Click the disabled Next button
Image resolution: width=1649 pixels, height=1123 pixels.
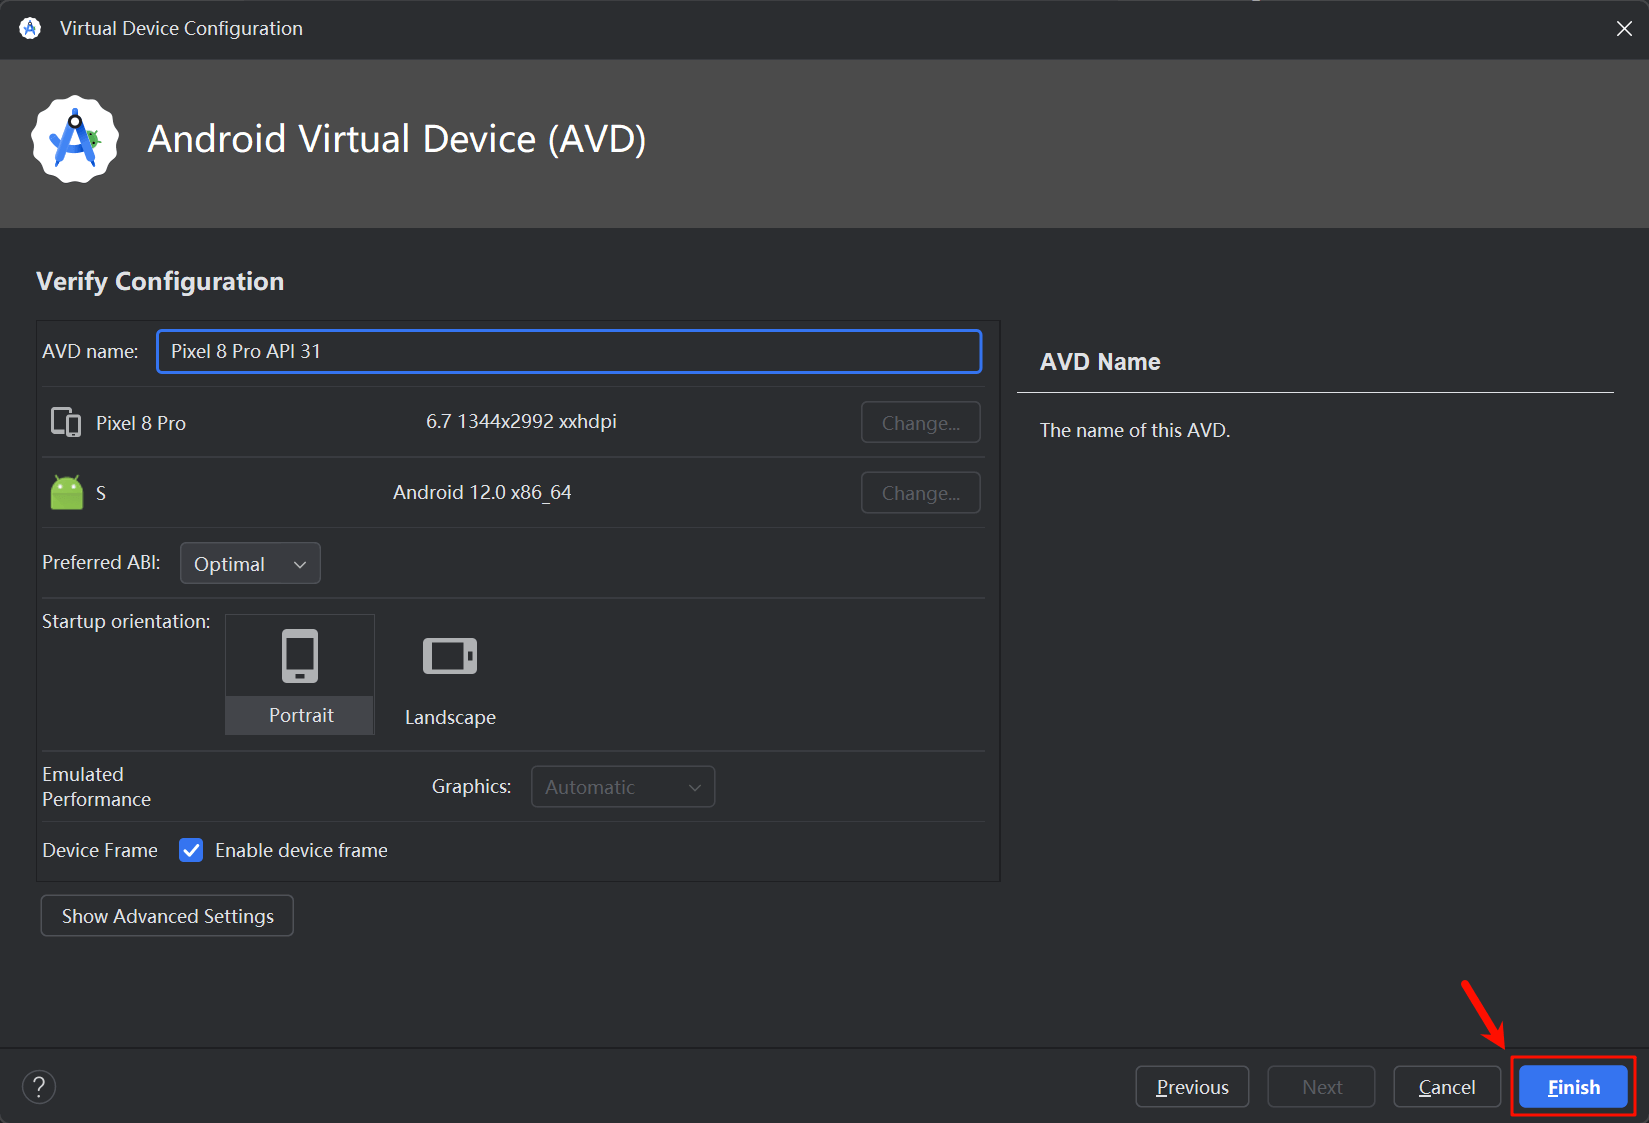click(x=1321, y=1087)
